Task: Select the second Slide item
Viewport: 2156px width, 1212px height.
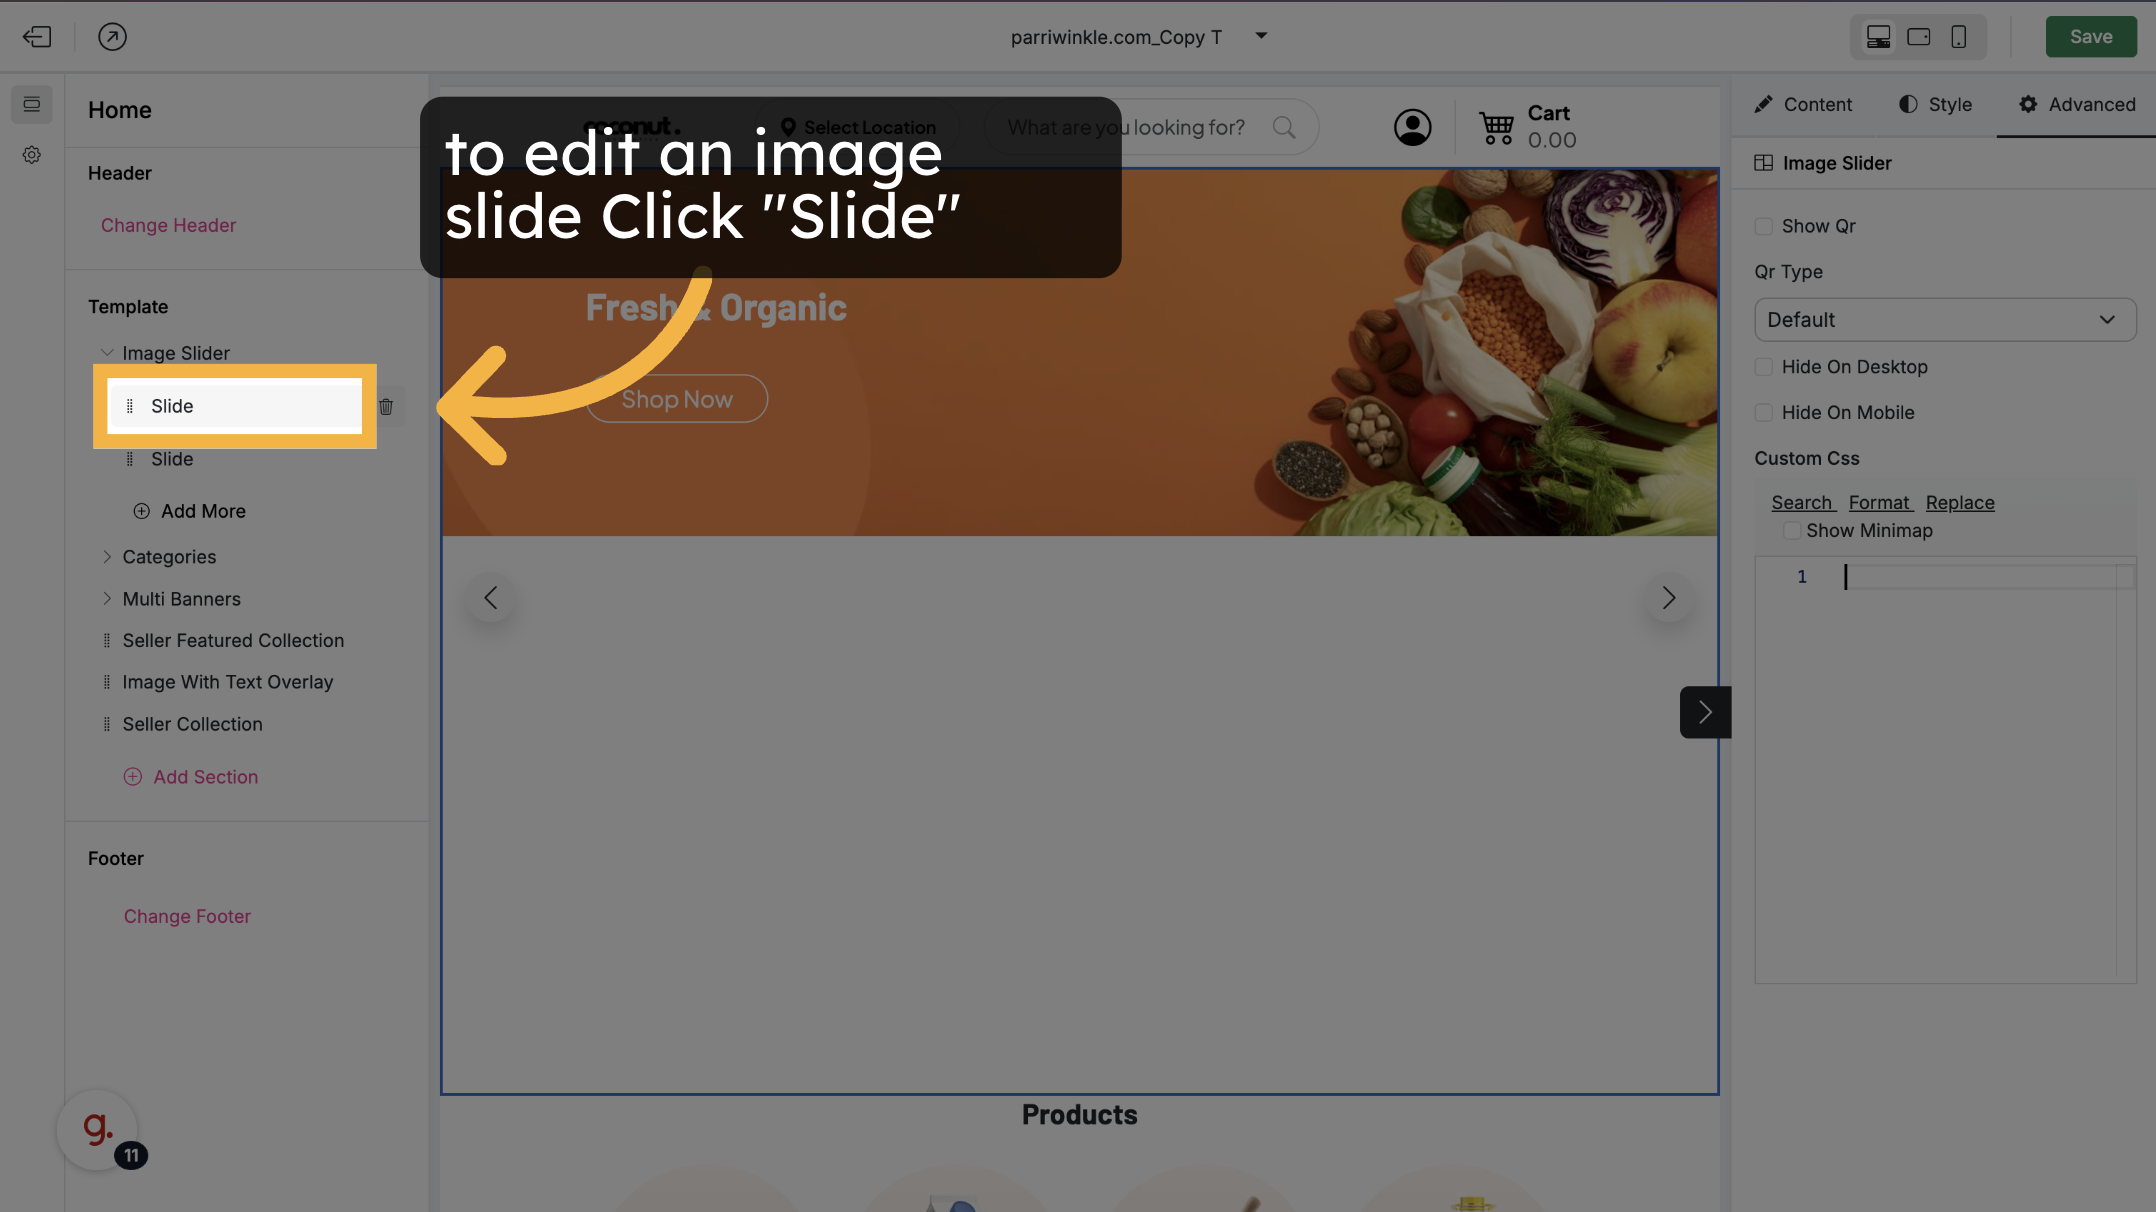Action: click(172, 459)
